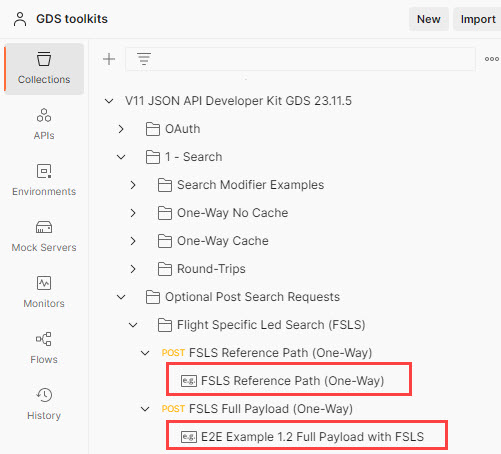Click the collections filter search field
The image size is (501, 454).
tap(300, 59)
